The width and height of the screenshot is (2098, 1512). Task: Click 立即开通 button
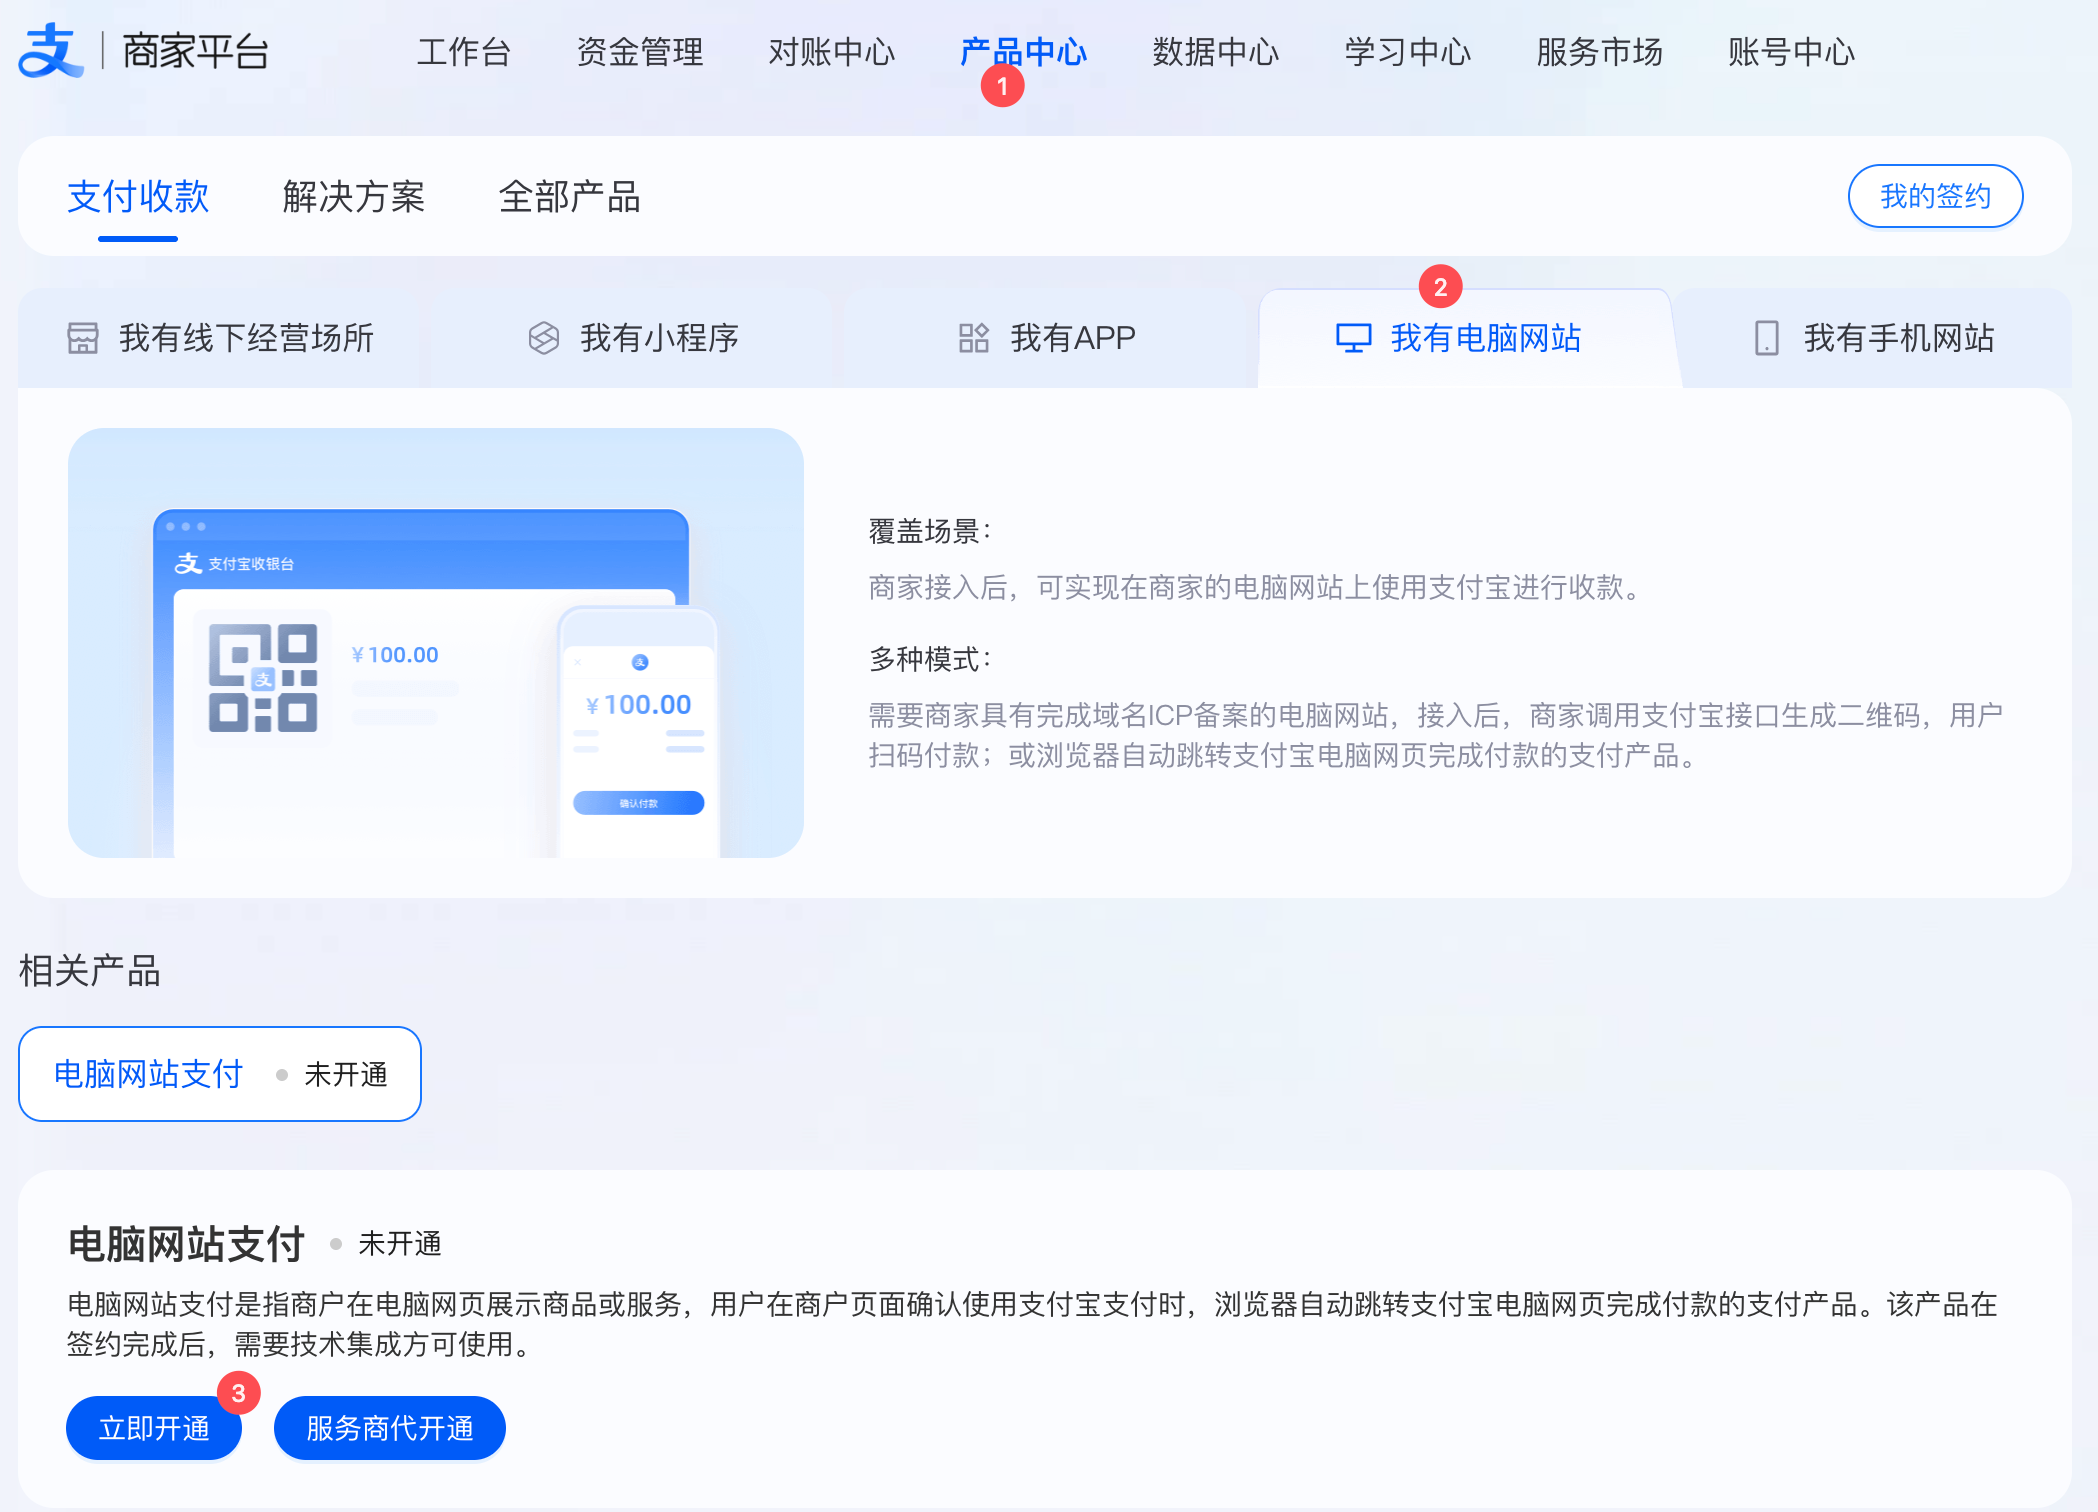pos(154,1428)
